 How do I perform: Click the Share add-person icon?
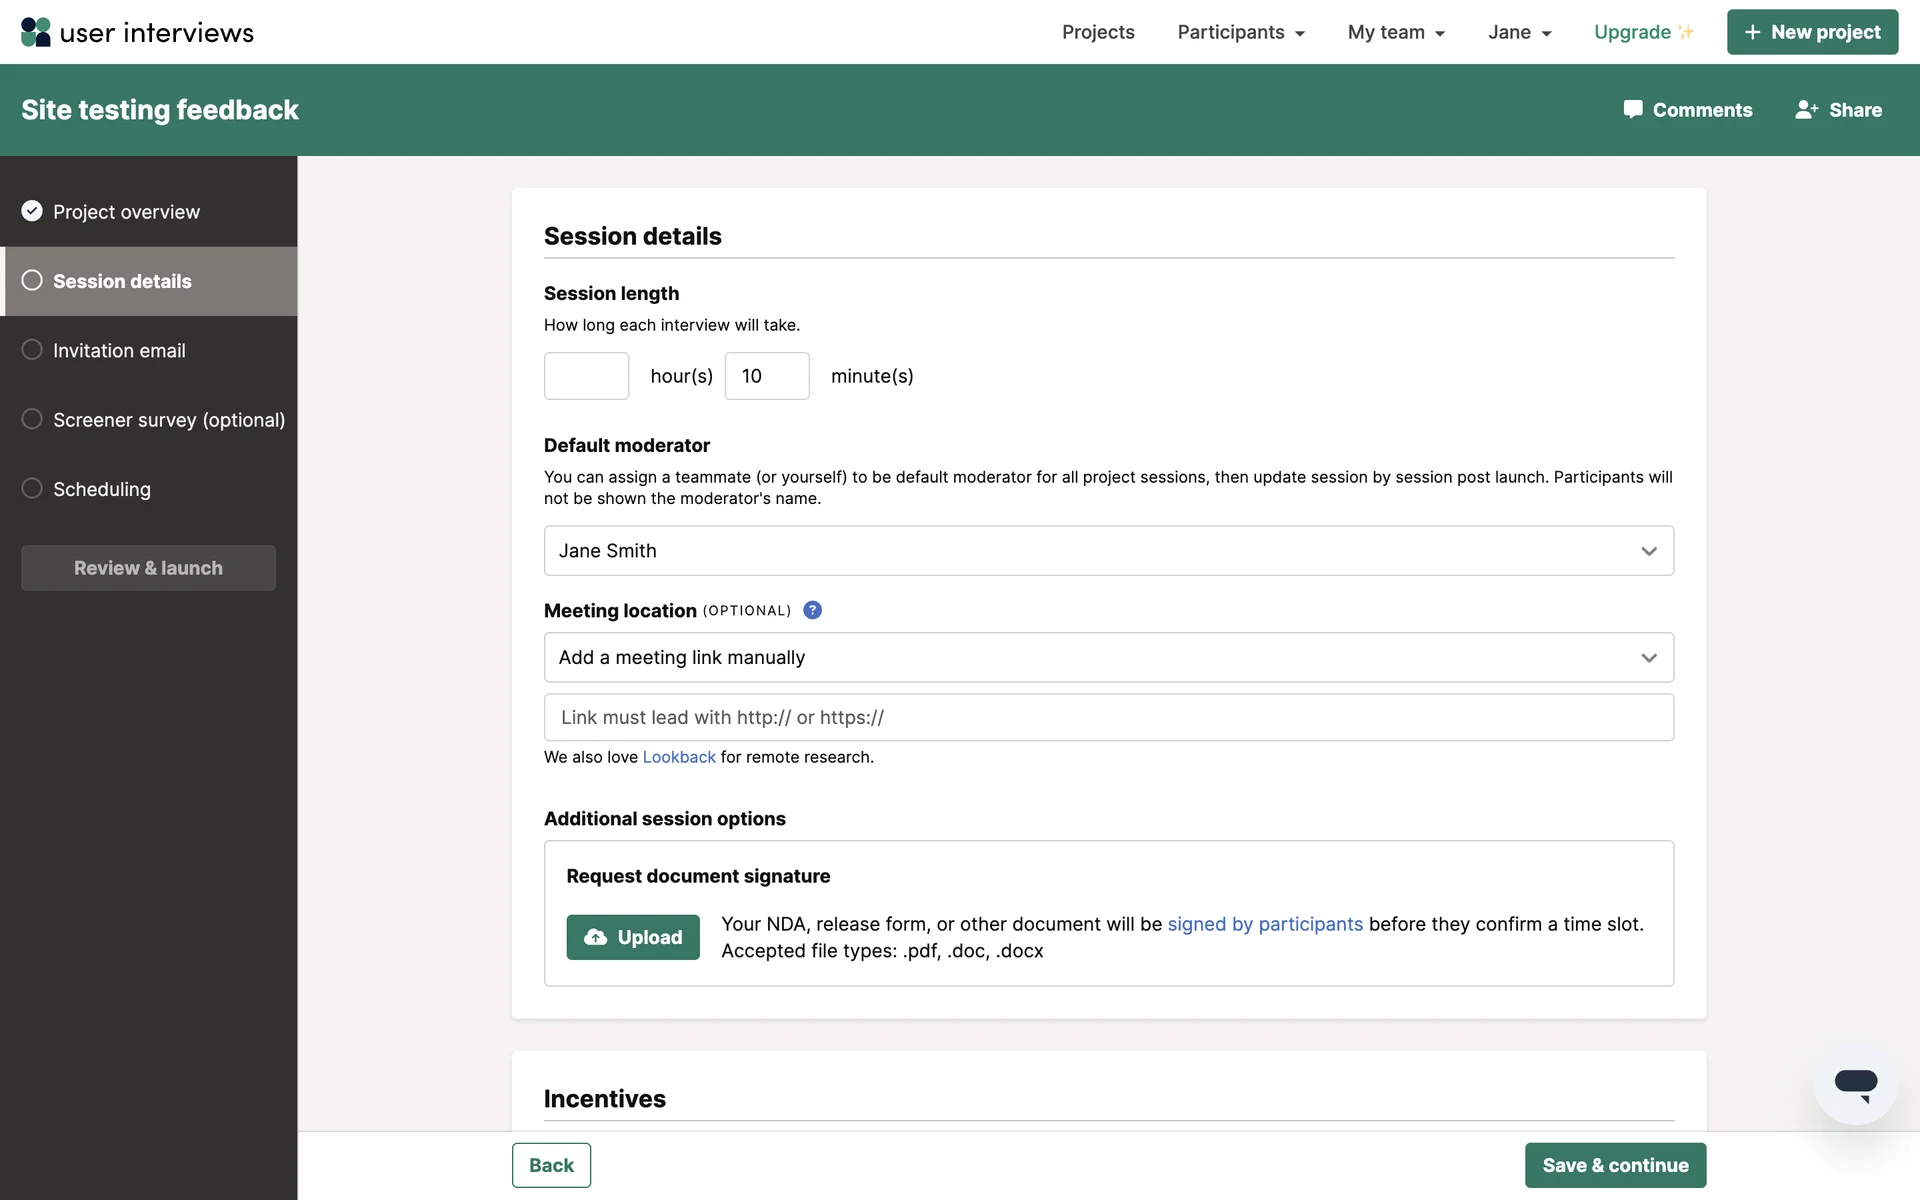(x=1806, y=110)
